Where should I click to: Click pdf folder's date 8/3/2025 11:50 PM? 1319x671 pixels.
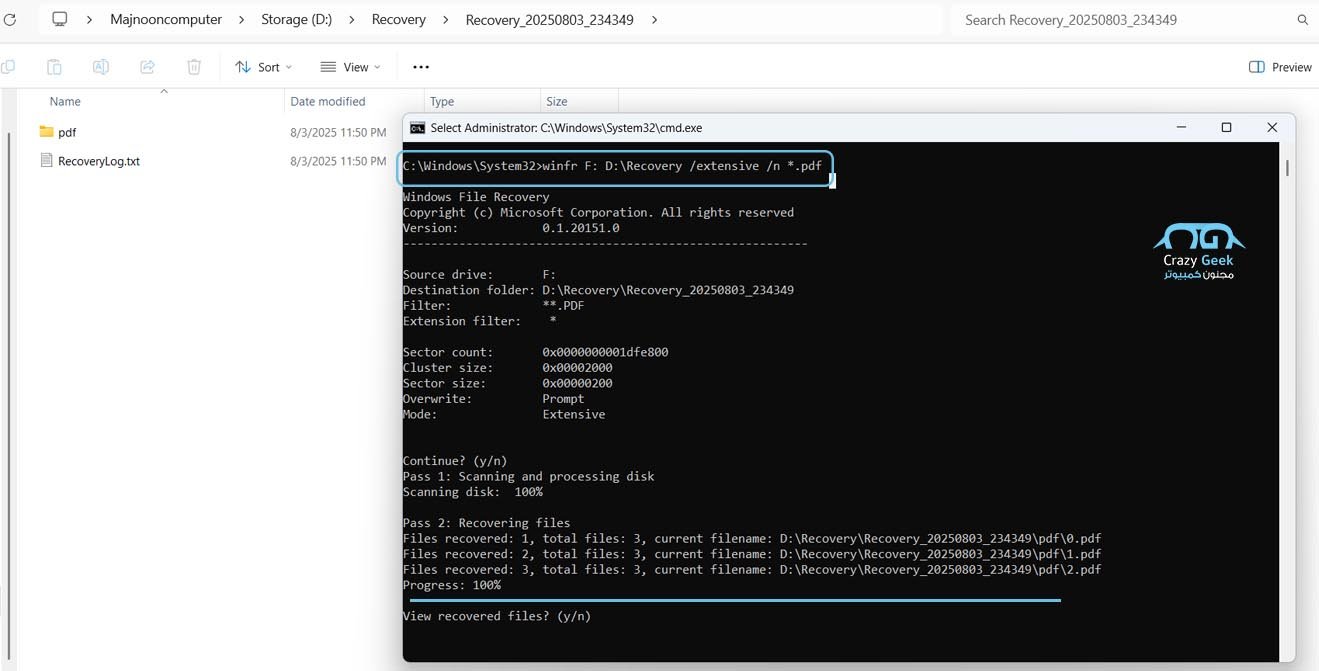pos(338,132)
